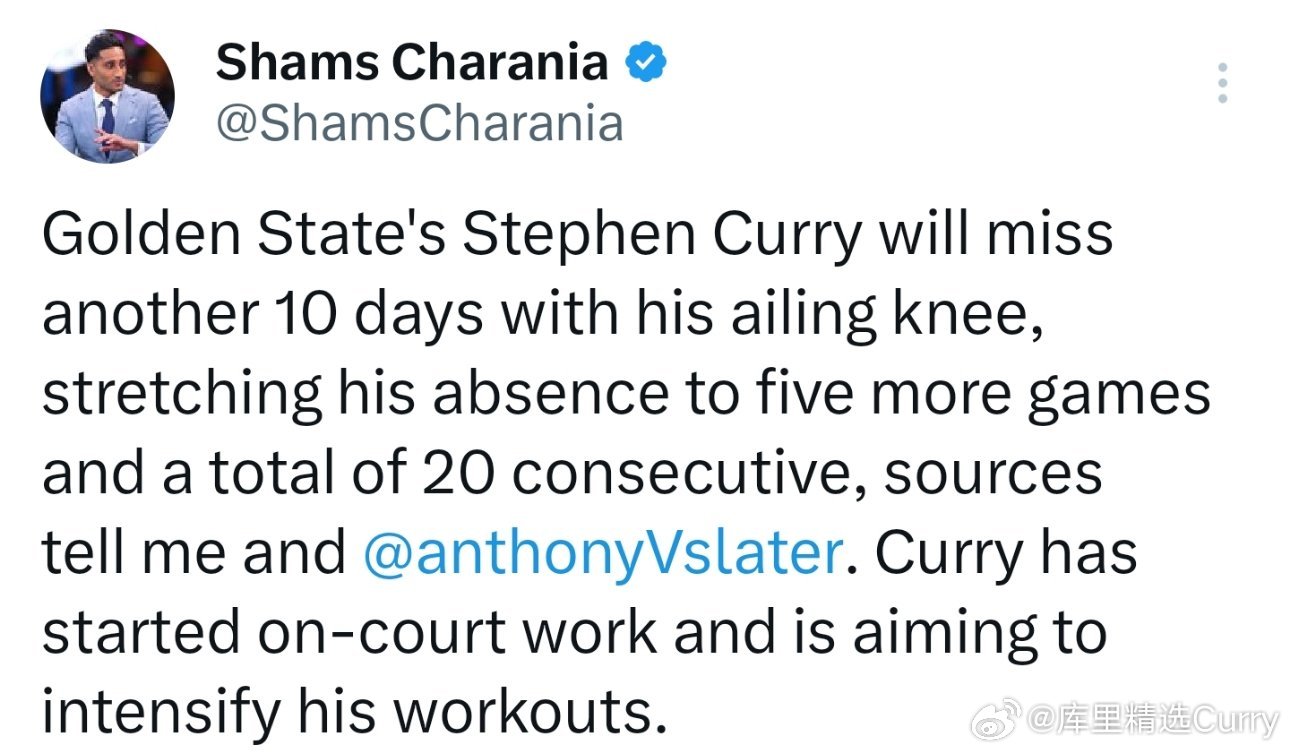The height and width of the screenshot is (754, 1290).
Task: Click the display name Shams Charania
Action: tap(412, 63)
